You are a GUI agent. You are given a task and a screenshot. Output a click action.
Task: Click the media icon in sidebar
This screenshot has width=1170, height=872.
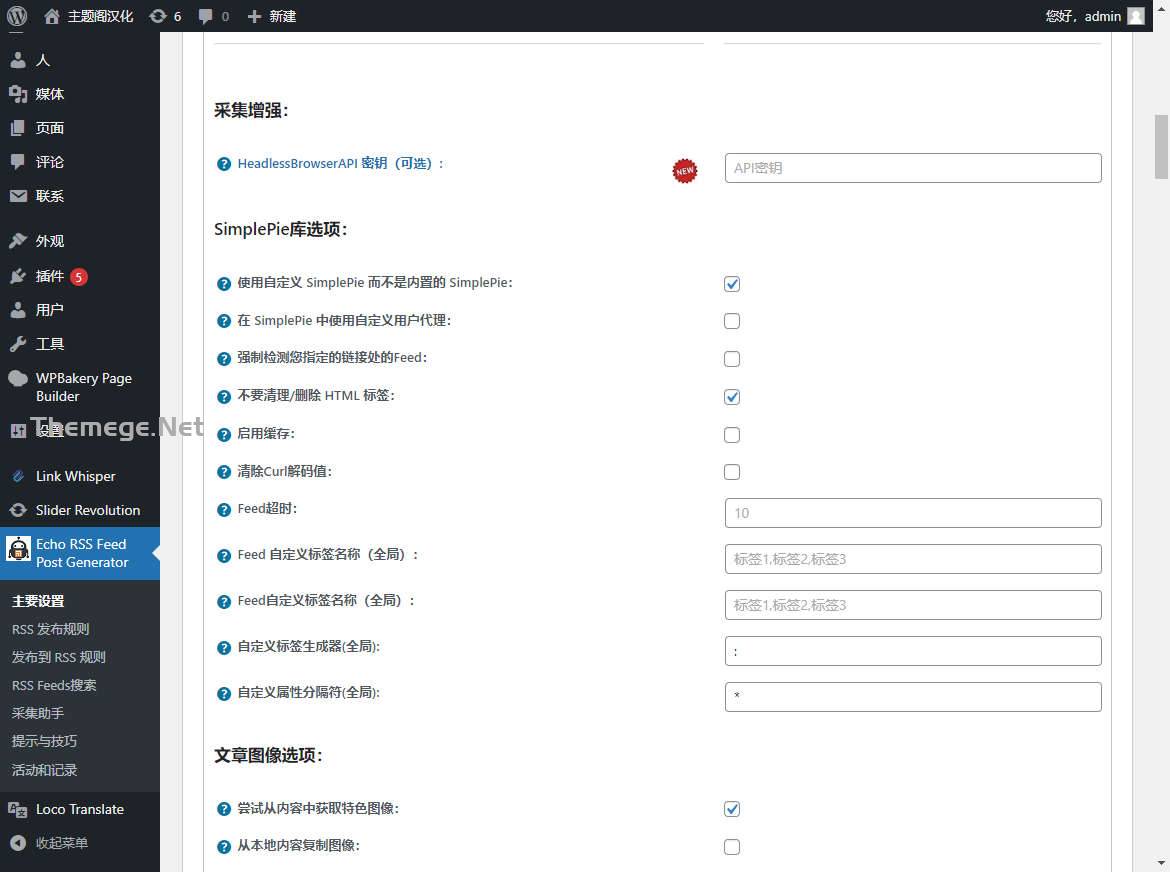(18, 94)
